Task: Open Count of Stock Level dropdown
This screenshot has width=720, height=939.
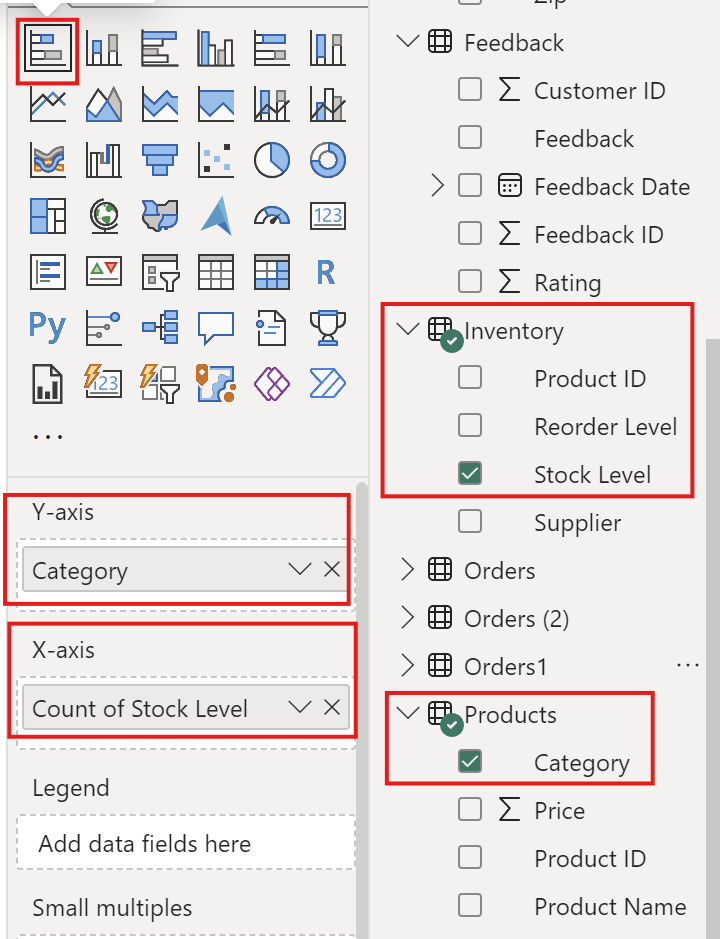Action: point(299,708)
